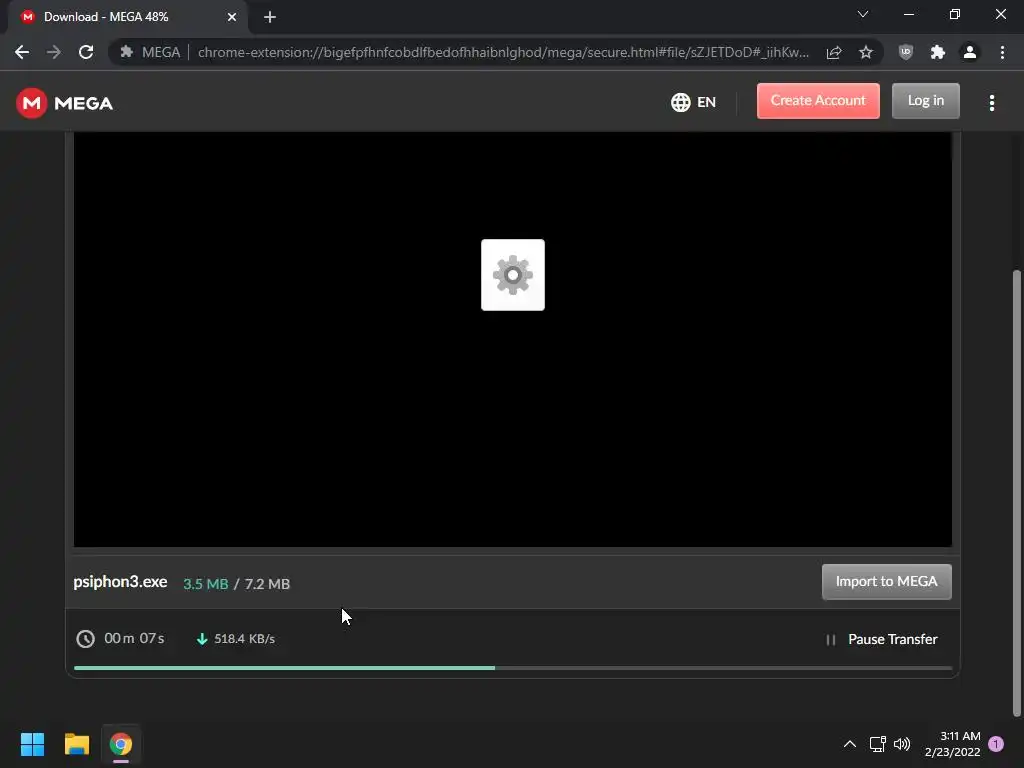Restore down the Chrome window
The height and width of the screenshot is (768, 1024).
(955, 14)
